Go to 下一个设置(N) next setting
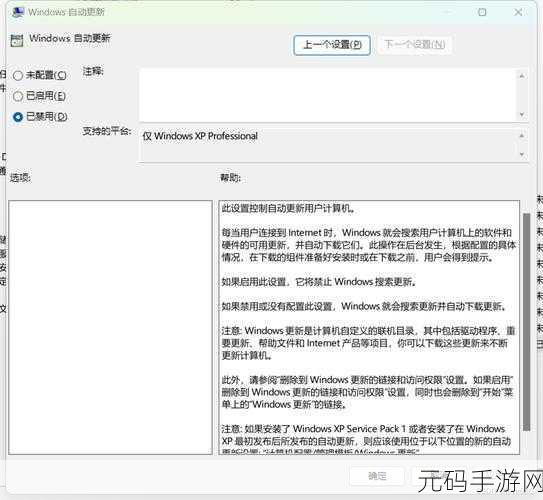Image resolution: width=543 pixels, height=500 pixels. pos(415,44)
